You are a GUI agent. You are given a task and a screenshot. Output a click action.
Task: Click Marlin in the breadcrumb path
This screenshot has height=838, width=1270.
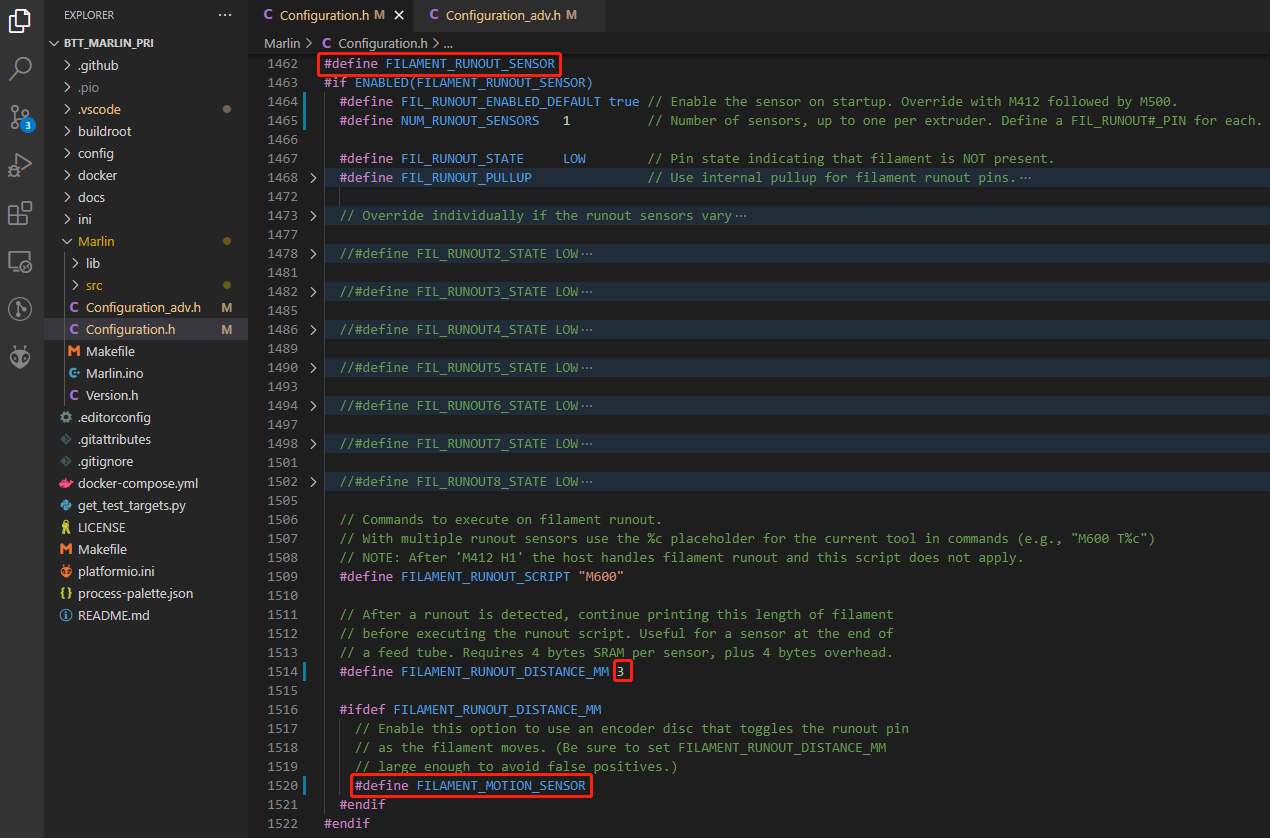point(281,44)
